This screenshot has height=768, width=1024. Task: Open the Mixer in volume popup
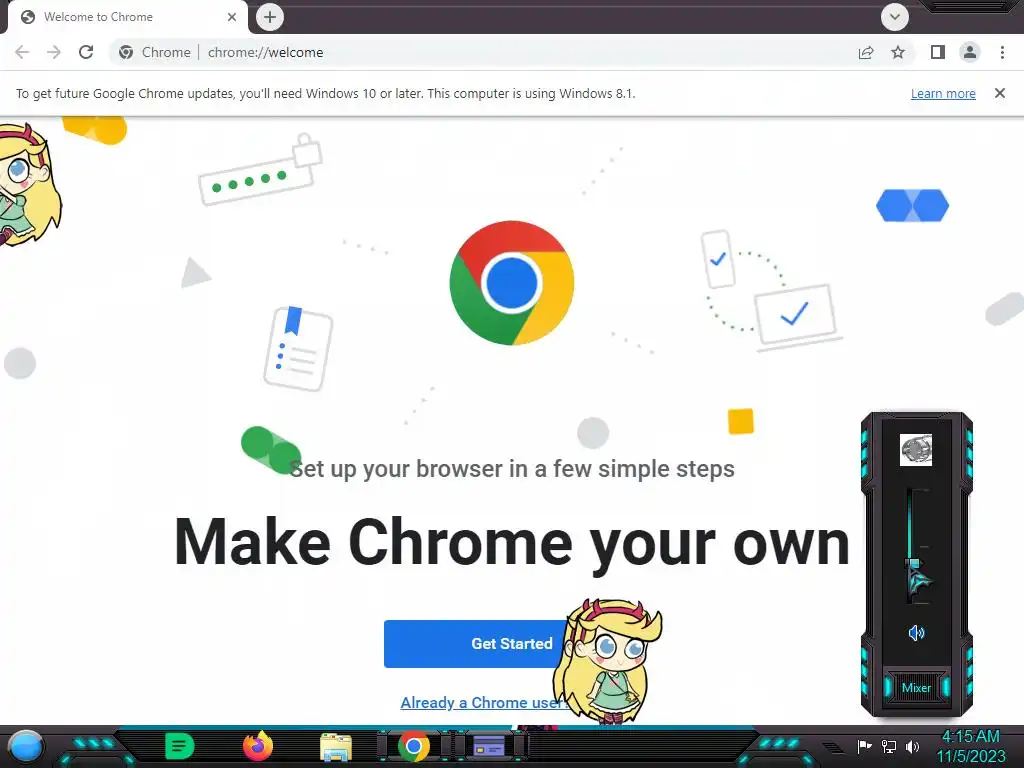(916, 688)
